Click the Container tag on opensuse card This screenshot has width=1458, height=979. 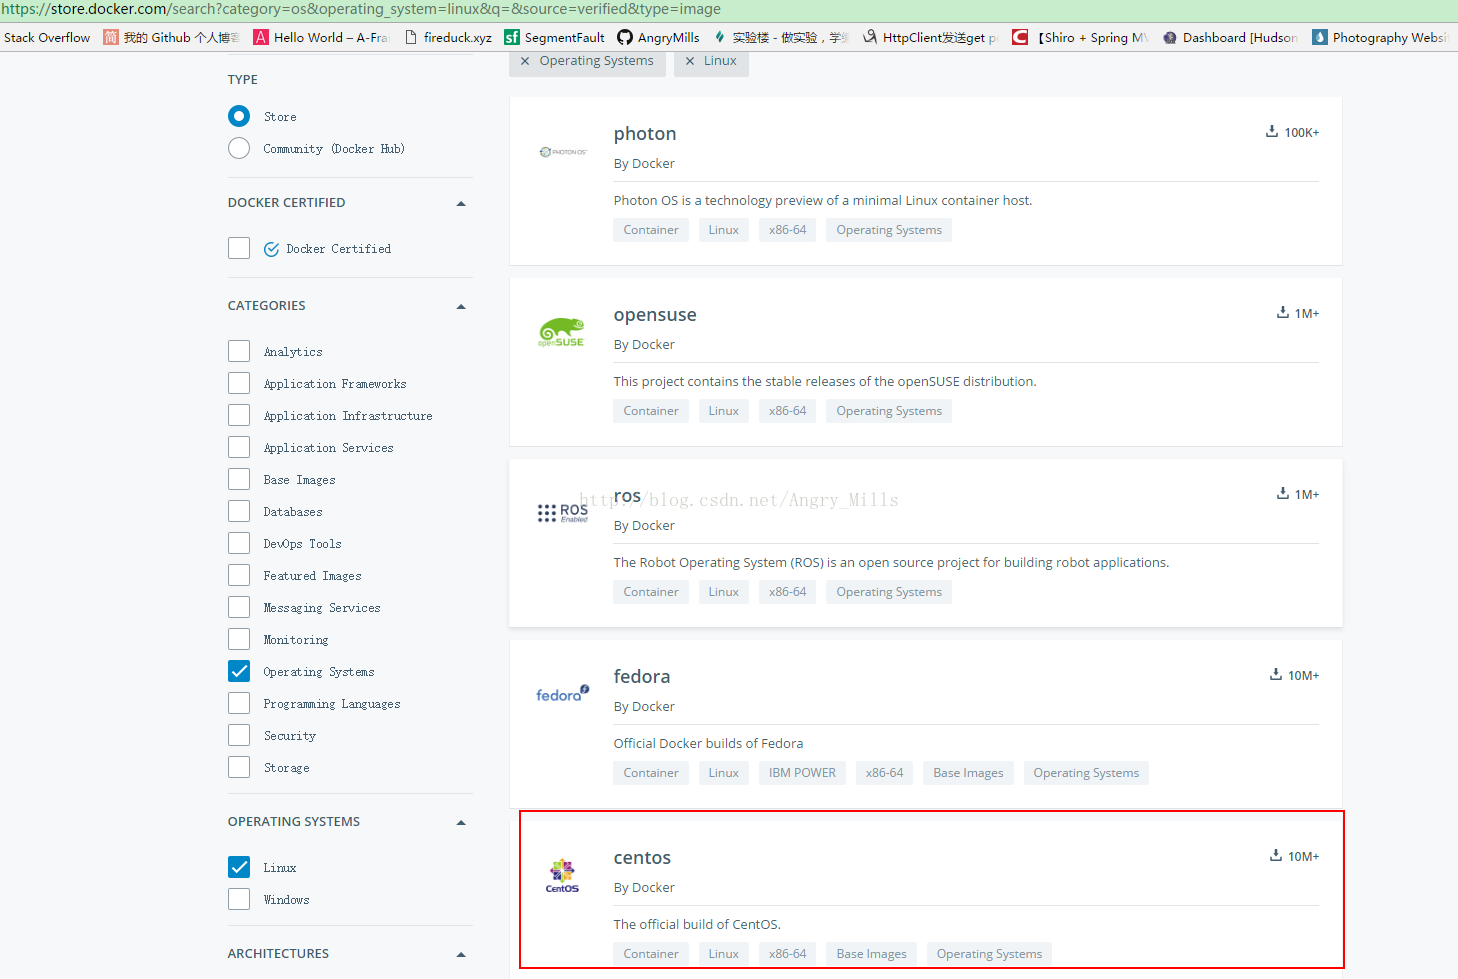(651, 411)
